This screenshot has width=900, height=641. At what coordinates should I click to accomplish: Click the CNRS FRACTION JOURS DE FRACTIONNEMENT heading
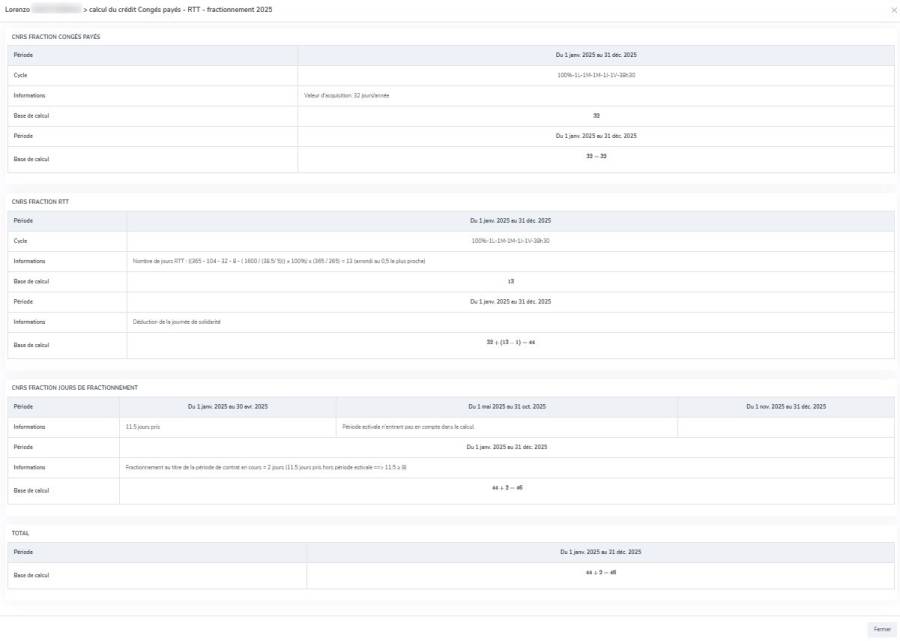(75, 387)
